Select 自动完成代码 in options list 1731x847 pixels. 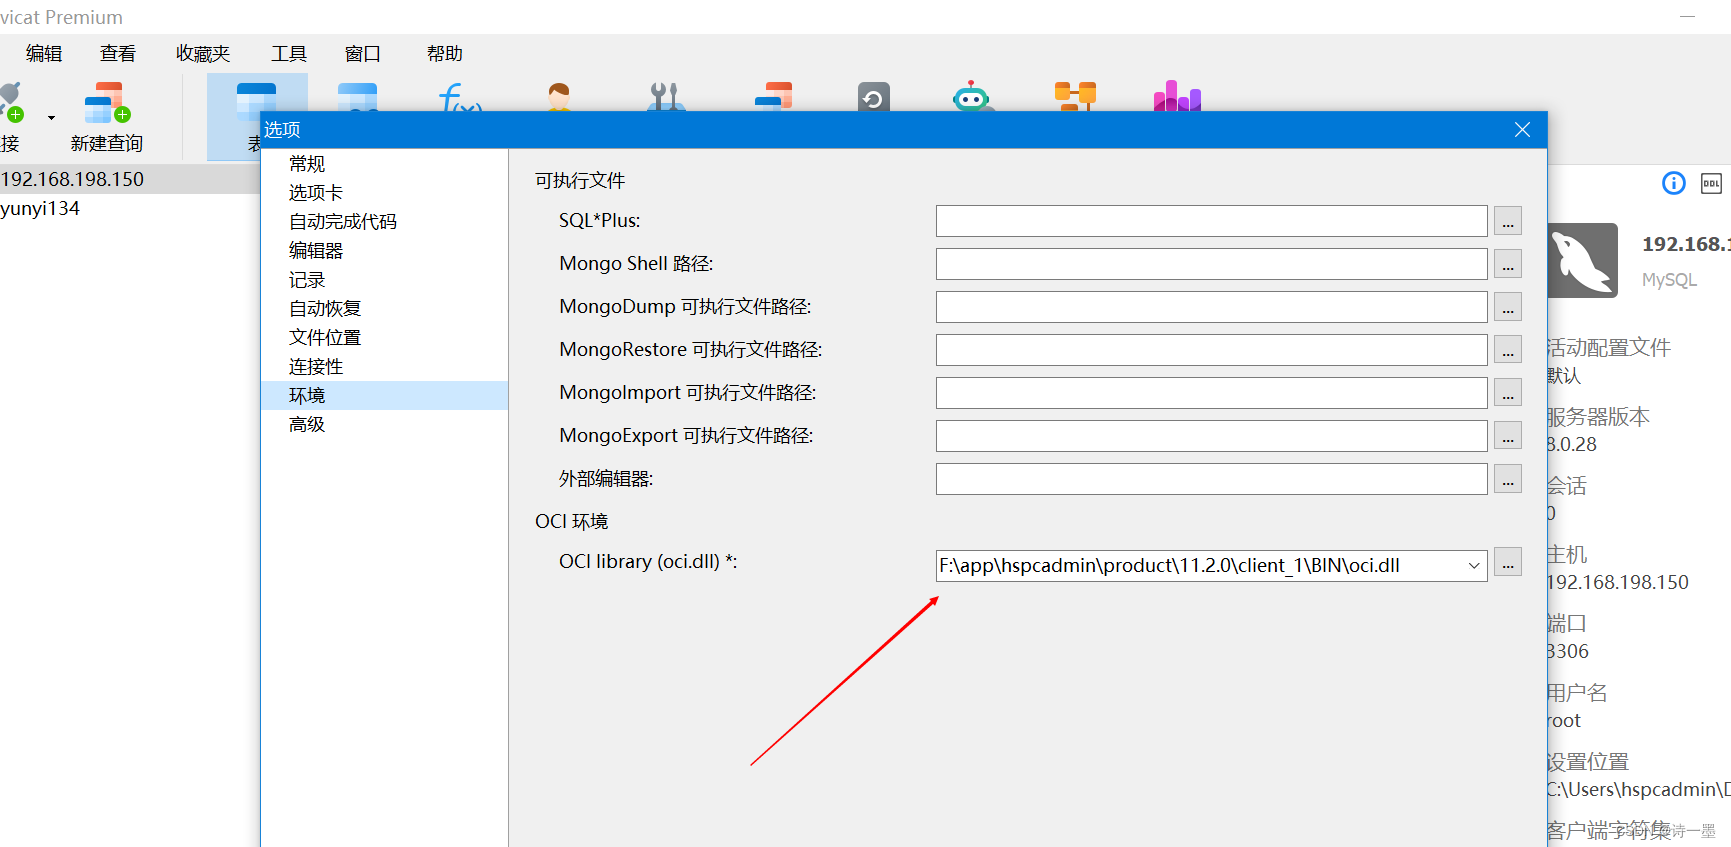(x=384, y=222)
